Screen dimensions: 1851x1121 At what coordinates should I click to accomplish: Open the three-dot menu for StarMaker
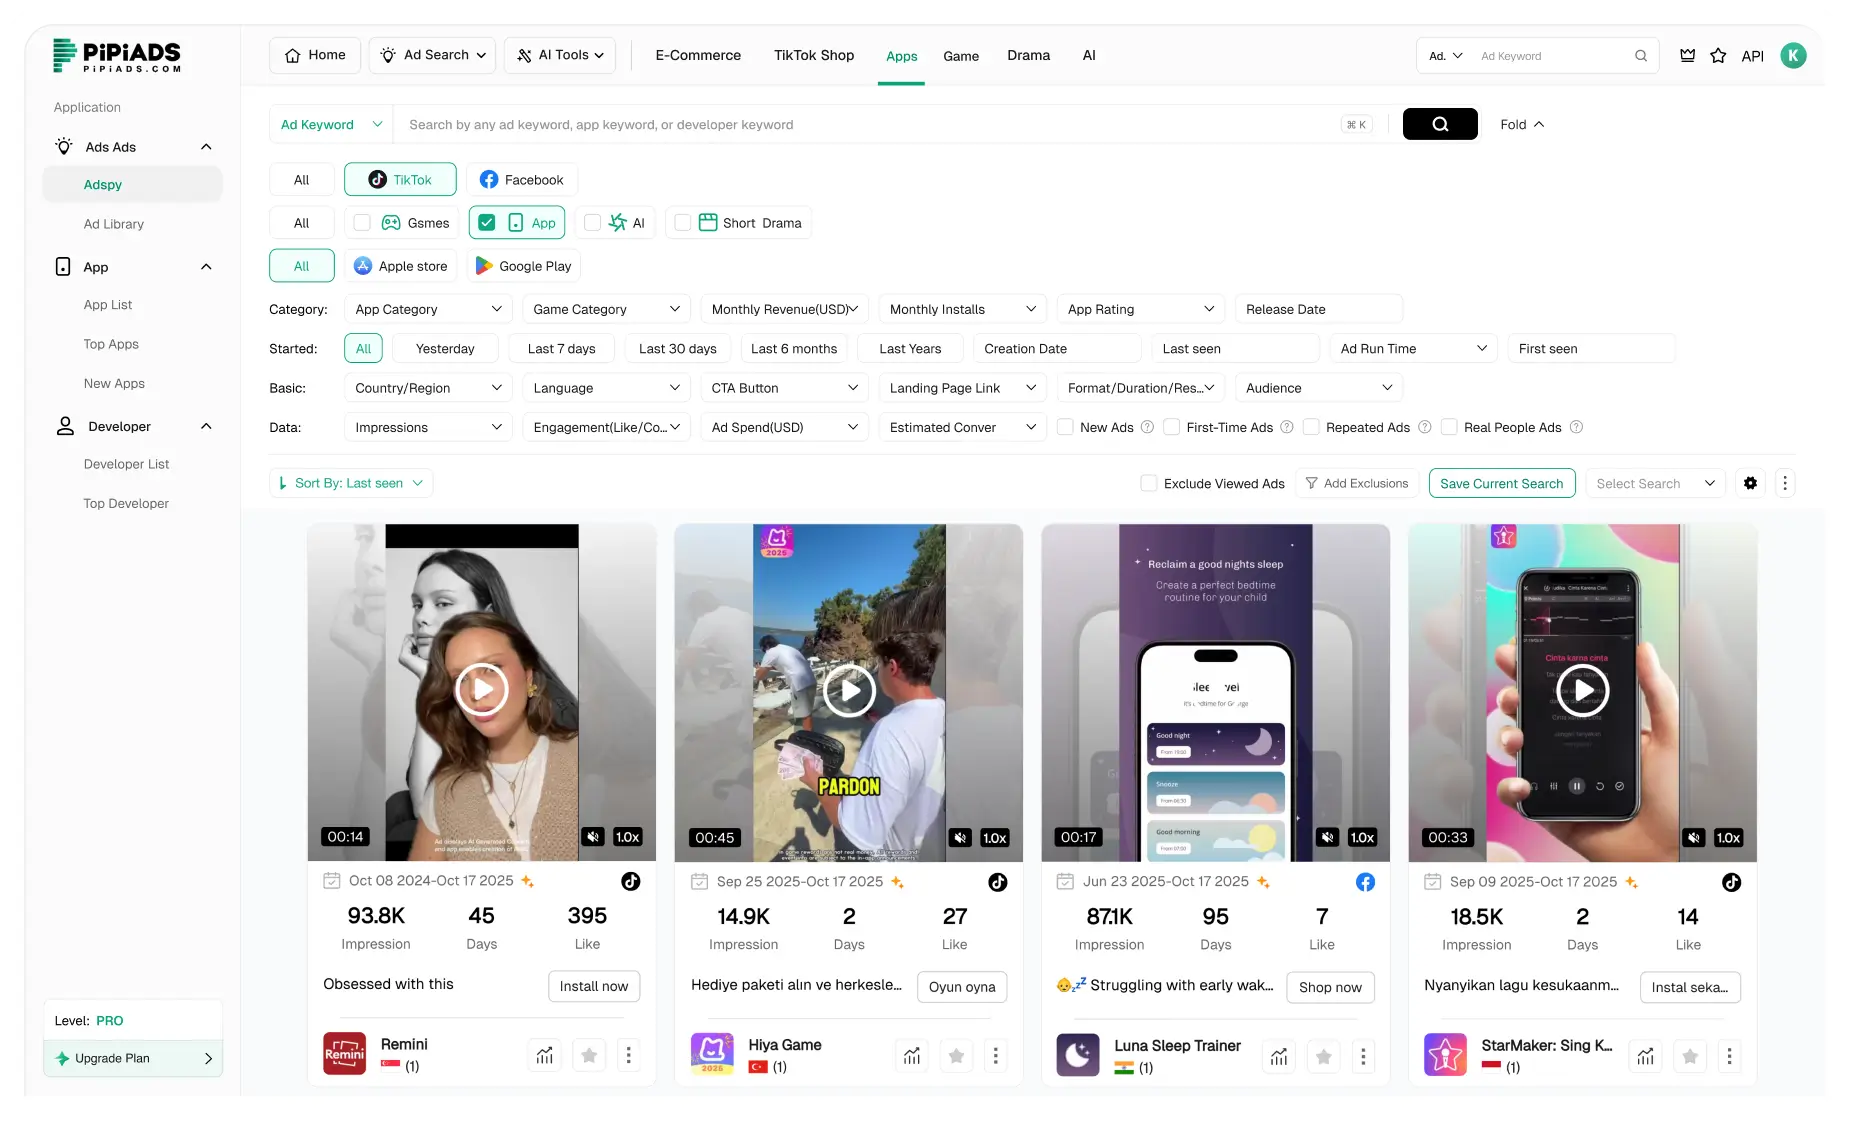pos(1729,1055)
